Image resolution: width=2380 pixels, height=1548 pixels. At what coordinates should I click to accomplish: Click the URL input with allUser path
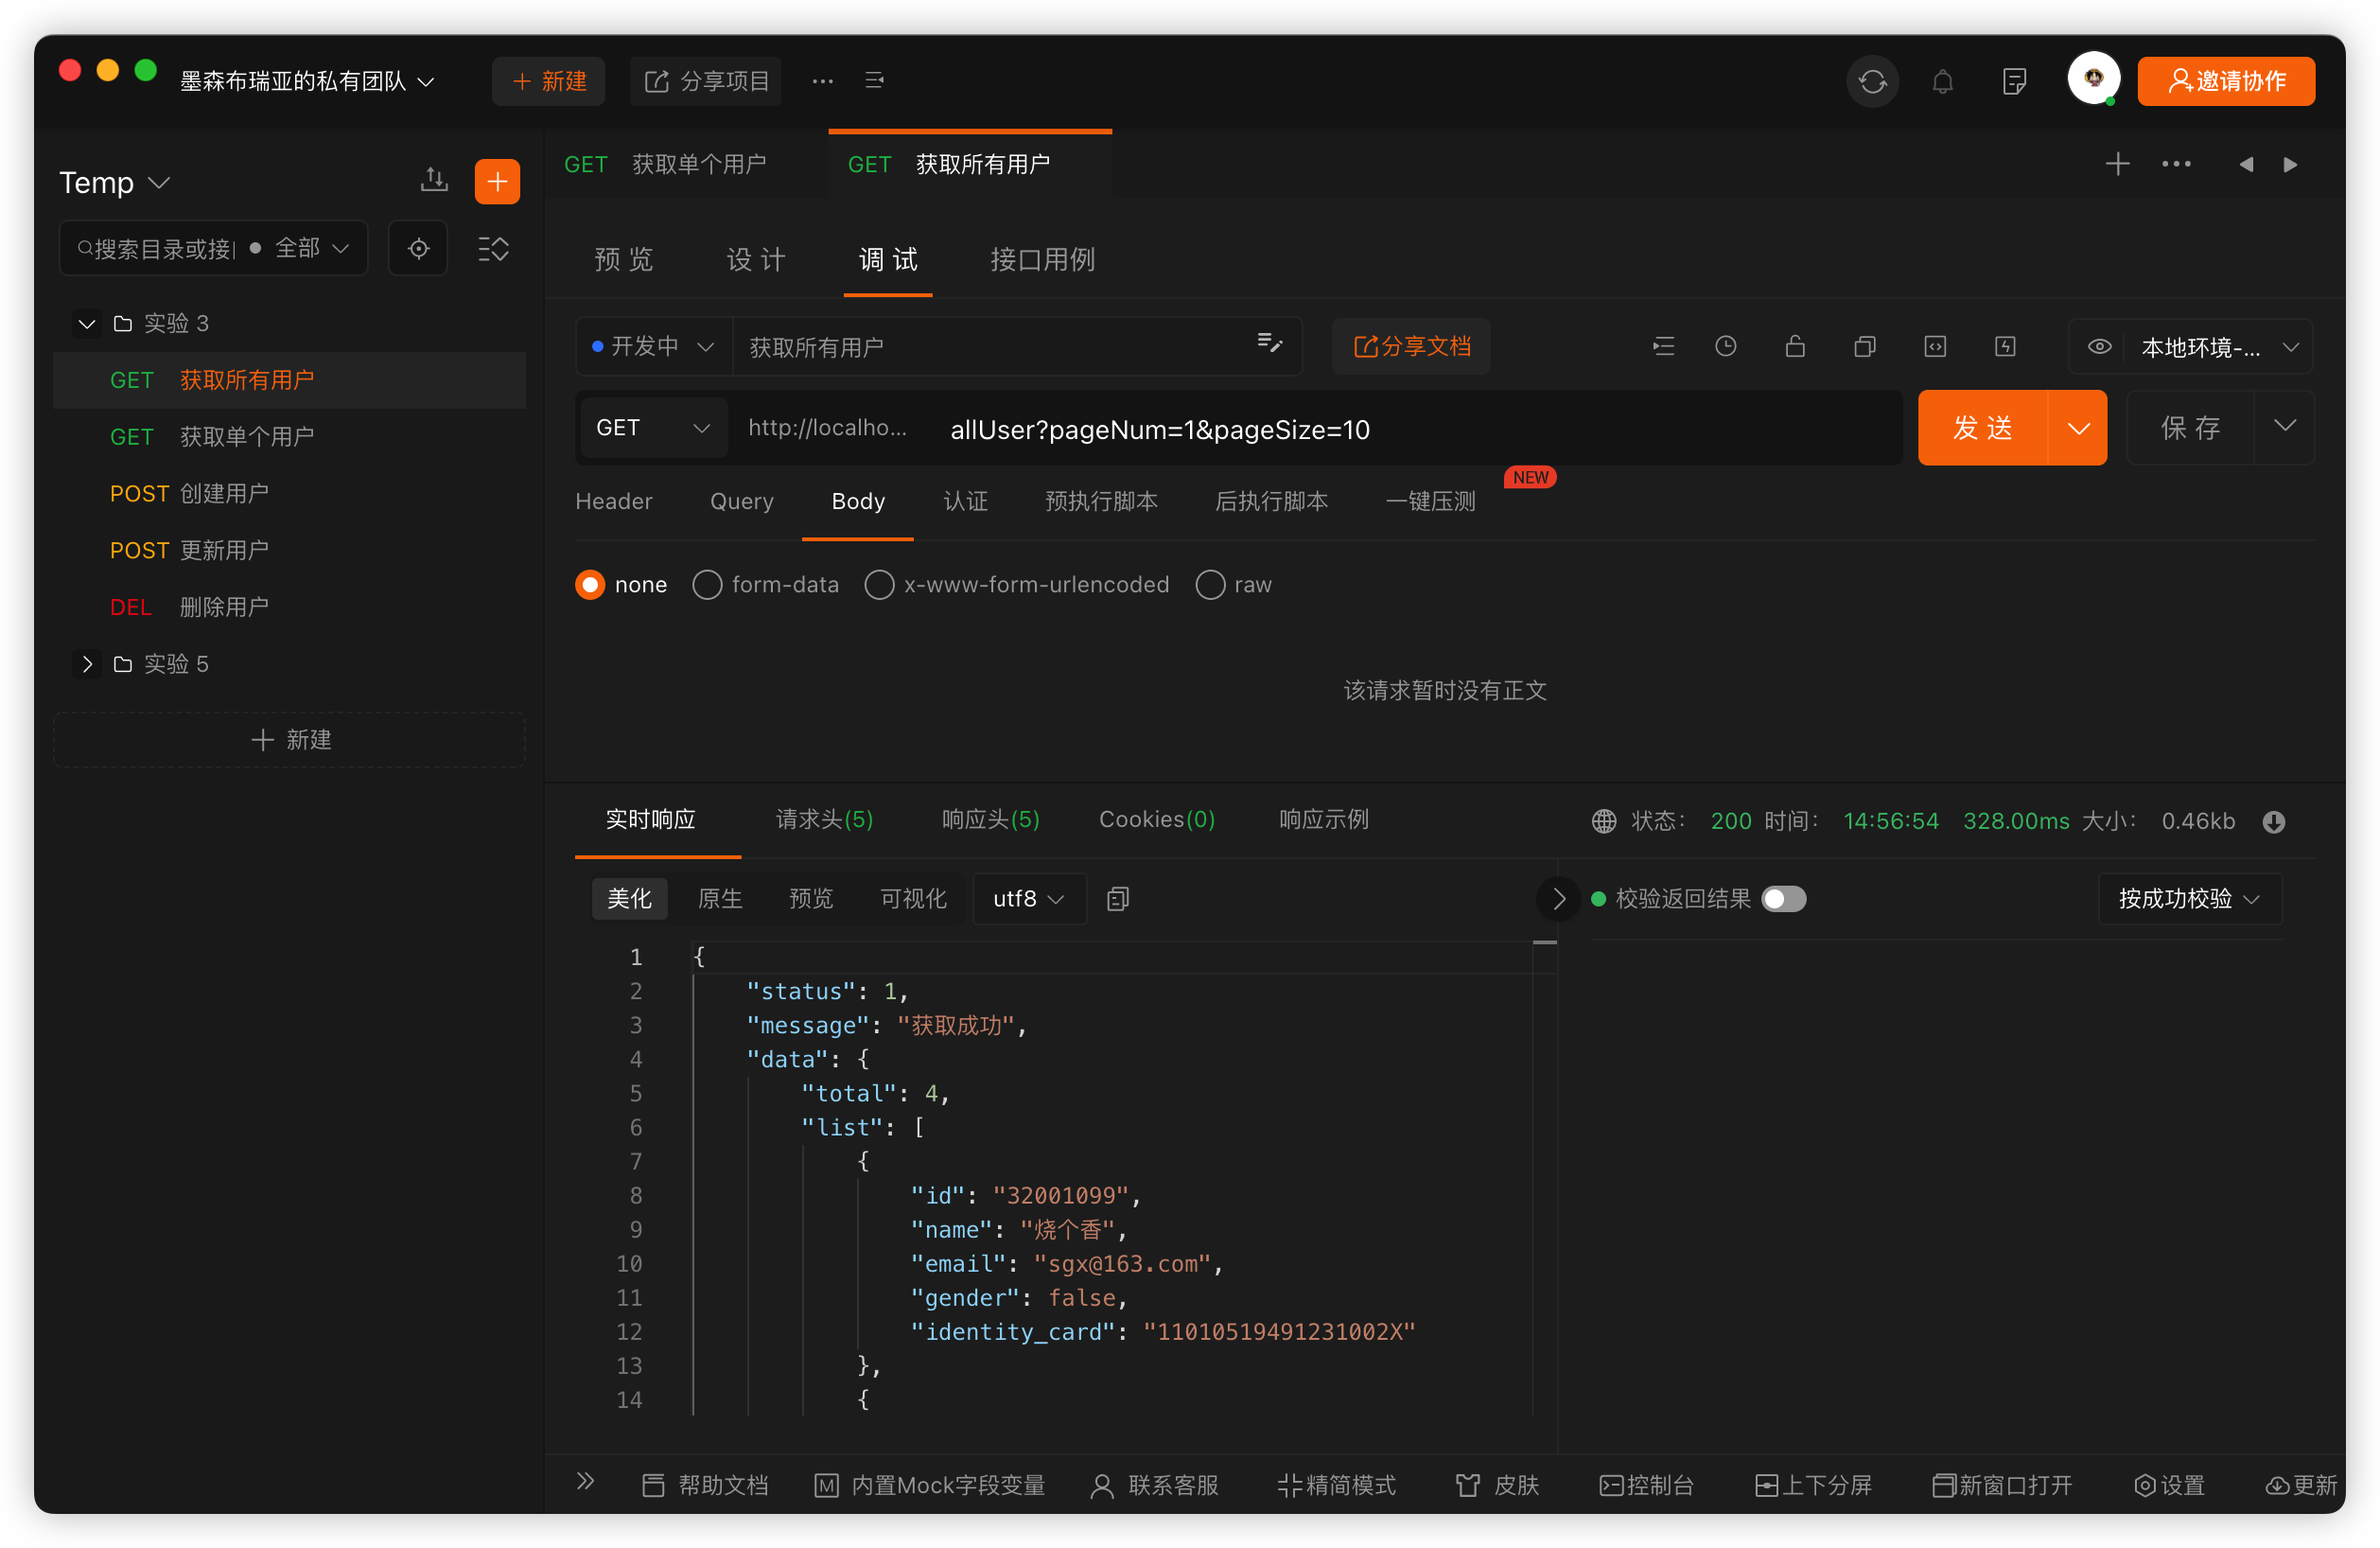click(x=1418, y=429)
